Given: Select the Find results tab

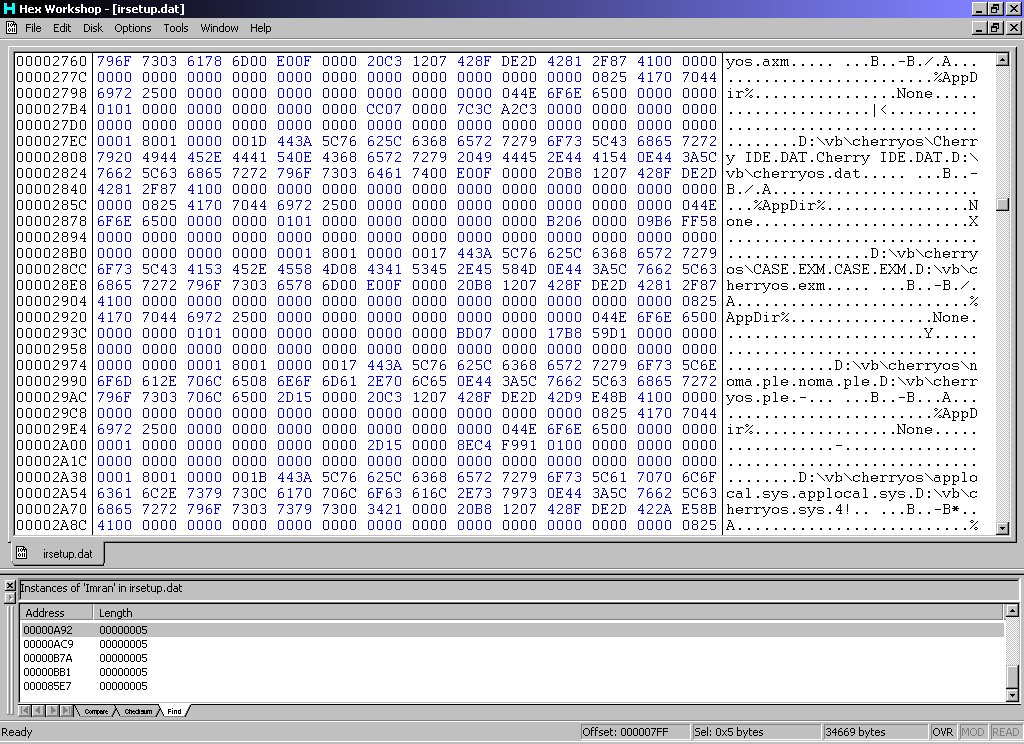Looking at the screenshot, I should 174,711.
